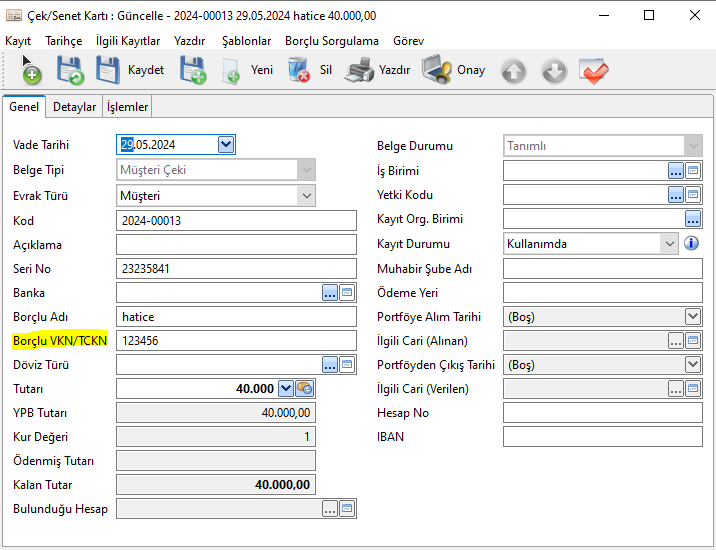This screenshot has height=550, width=716.
Task: Click the Banka lookup ellipsis button
Action: 330,292
